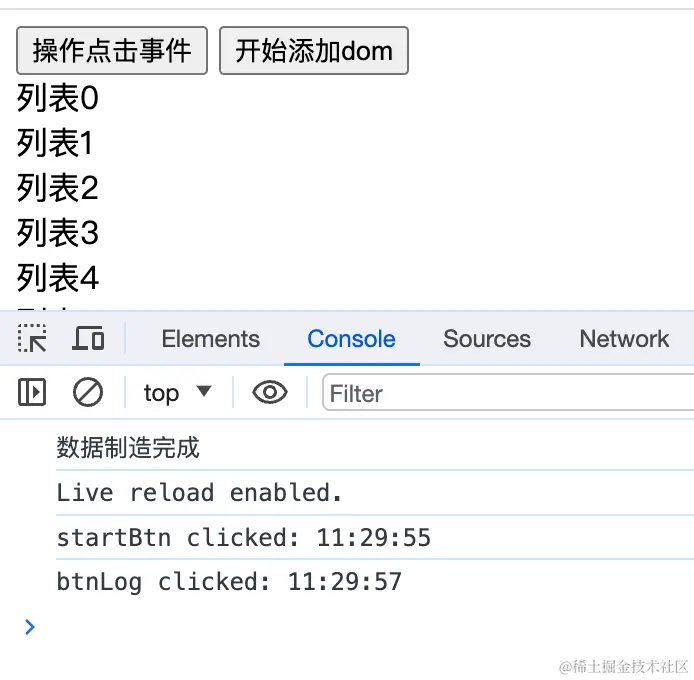The image size is (694, 680).
Task: Switch to the Elements tab
Action: click(x=211, y=339)
